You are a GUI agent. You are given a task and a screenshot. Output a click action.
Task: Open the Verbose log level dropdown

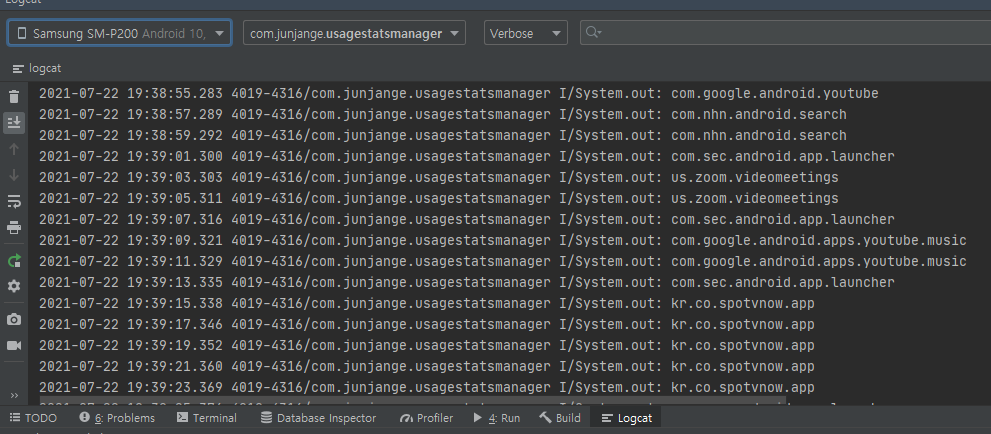coord(526,33)
